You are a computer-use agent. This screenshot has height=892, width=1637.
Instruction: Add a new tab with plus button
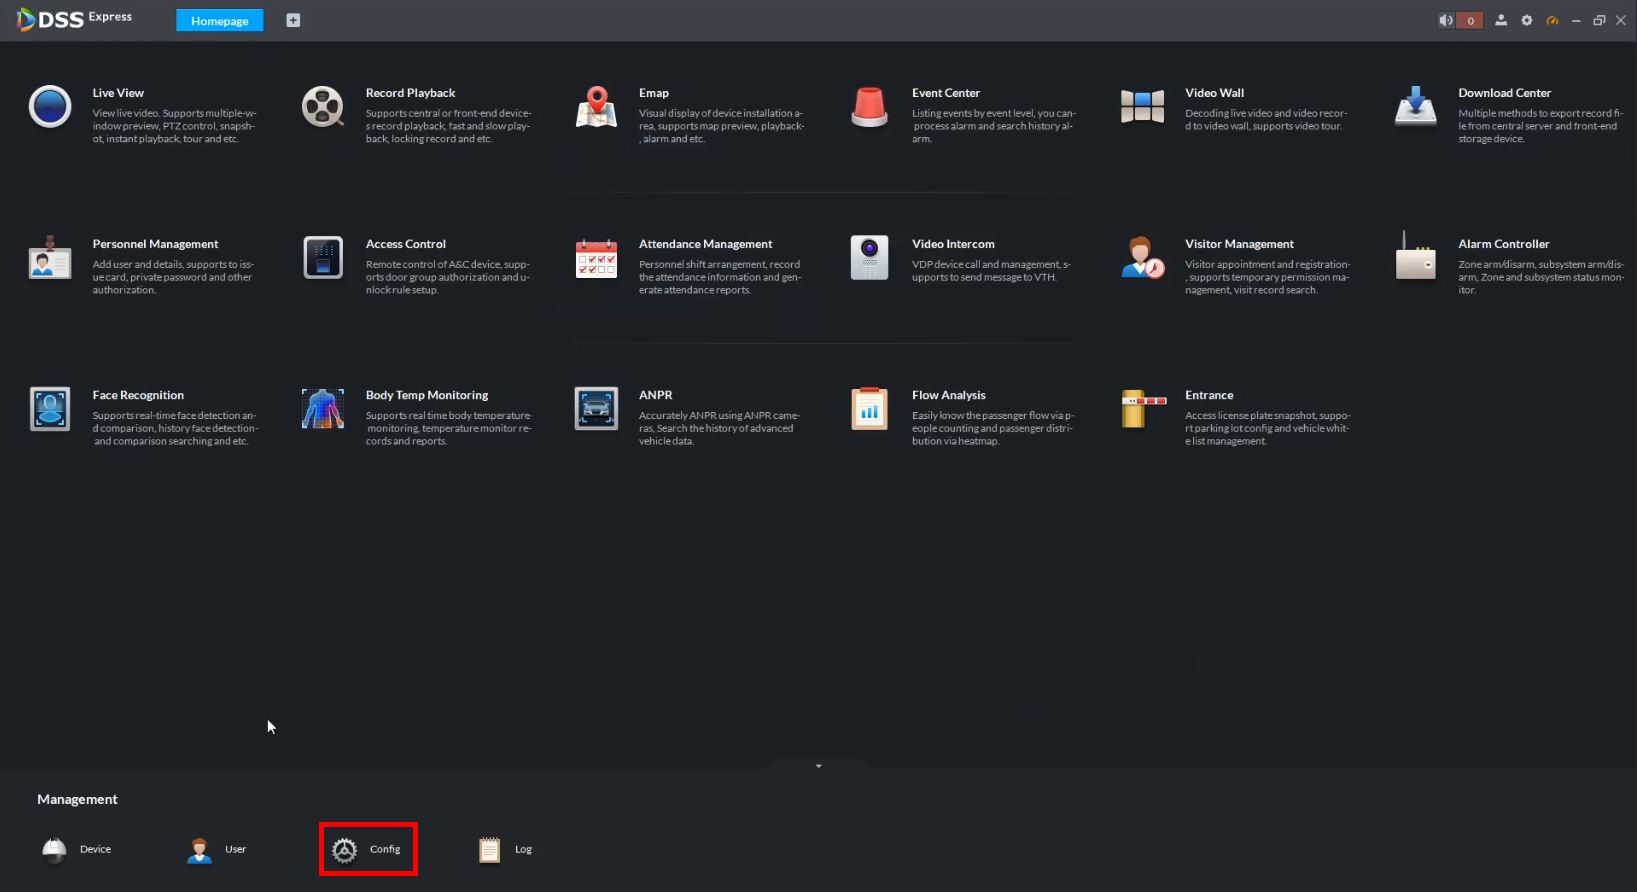(293, 20)
